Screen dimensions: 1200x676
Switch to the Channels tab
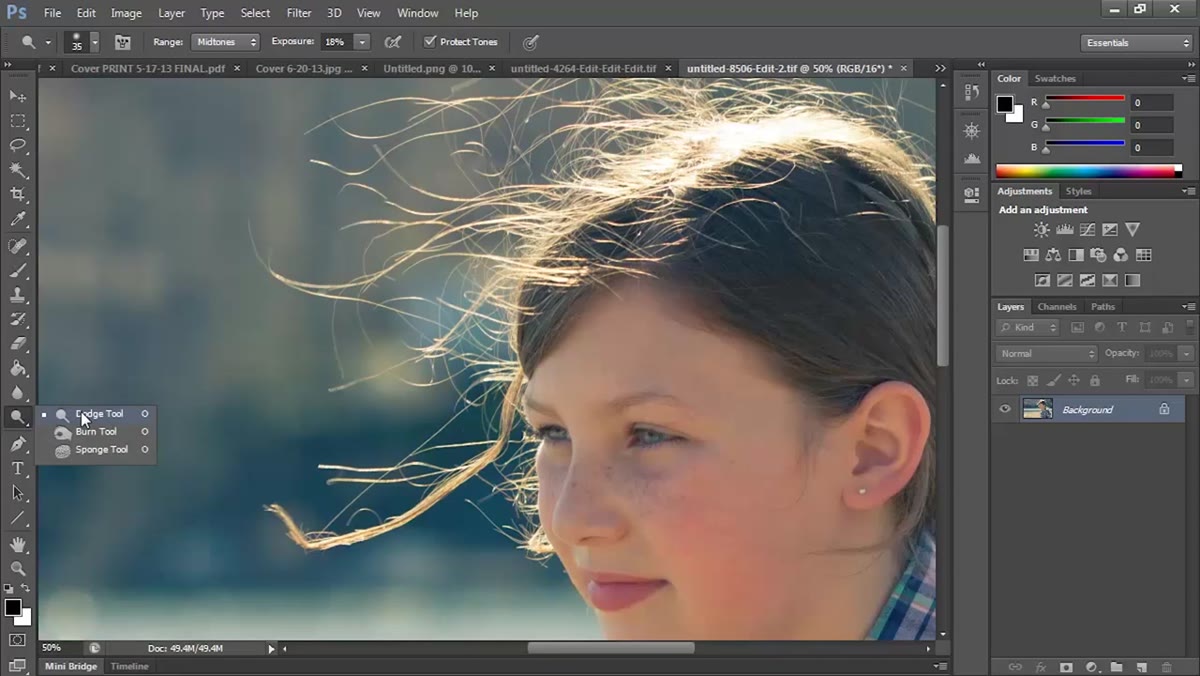point(1057,307)
